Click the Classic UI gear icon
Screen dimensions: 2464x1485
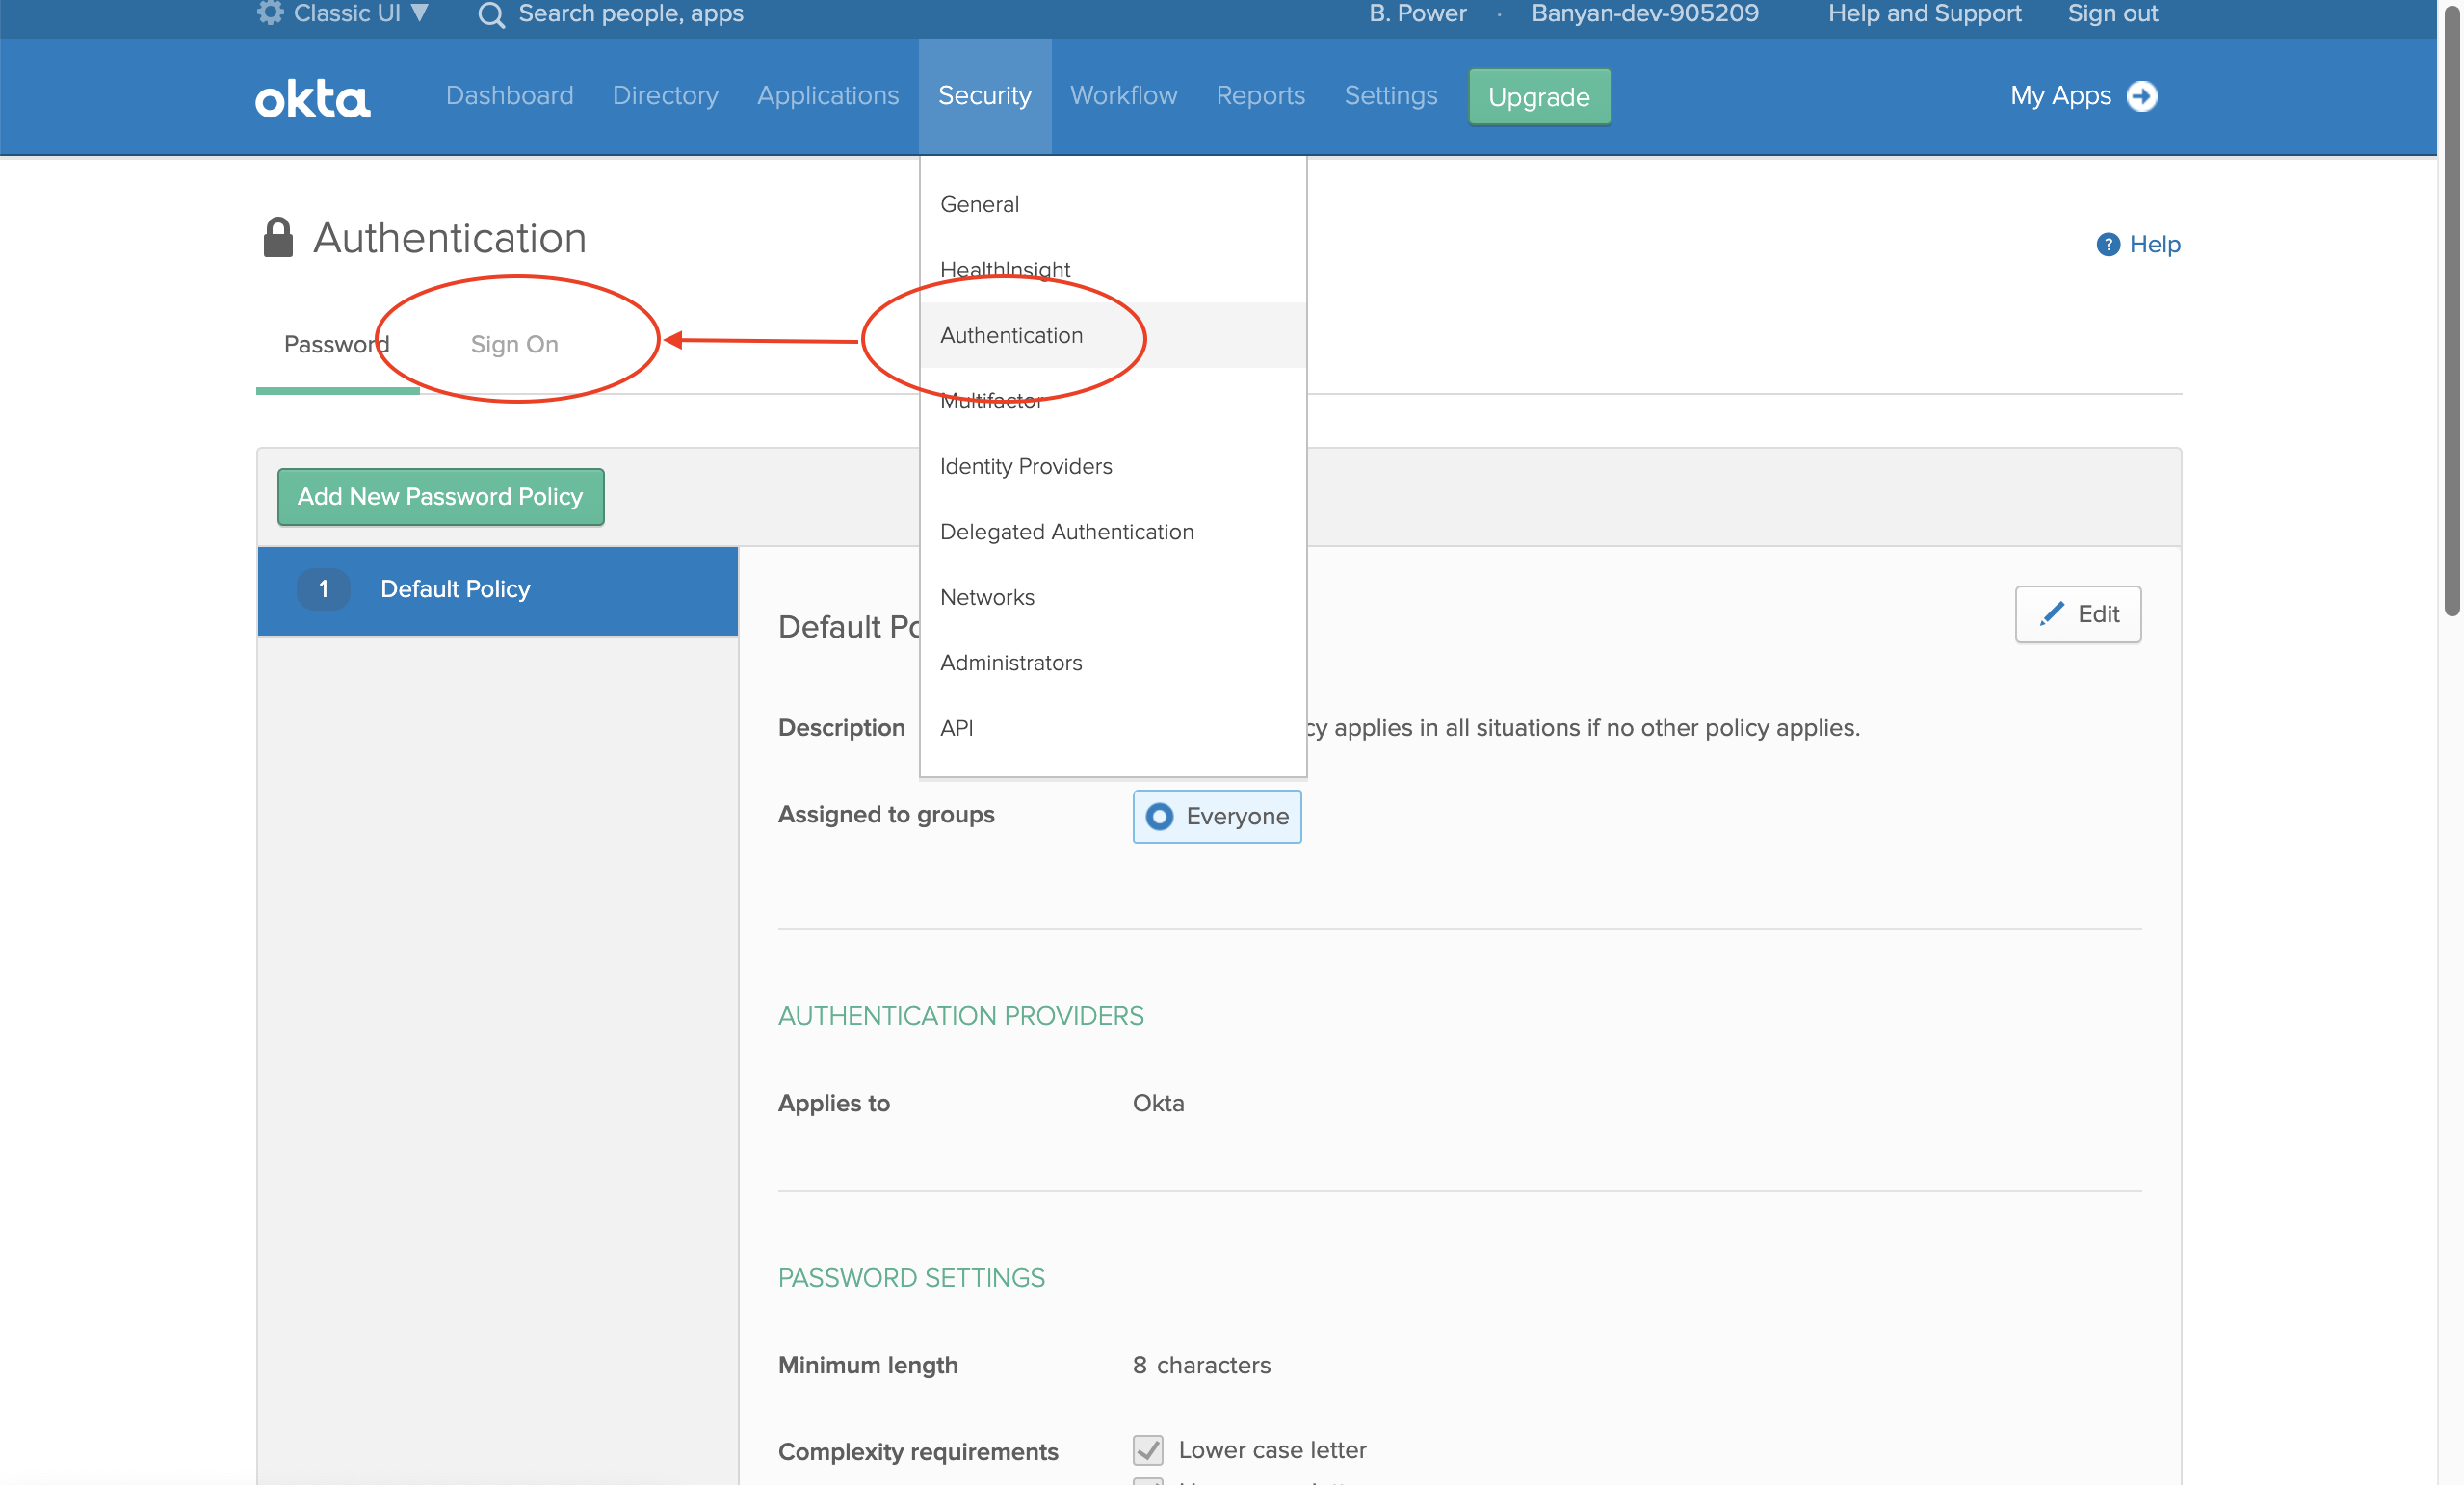click(270, 13)
